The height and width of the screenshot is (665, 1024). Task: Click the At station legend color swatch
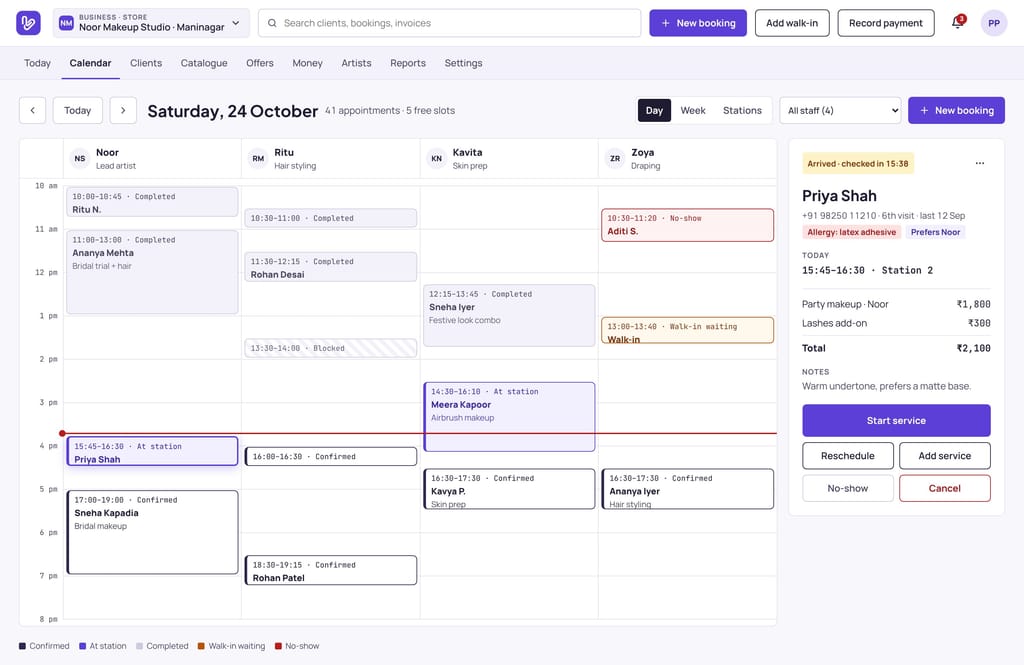82,646
